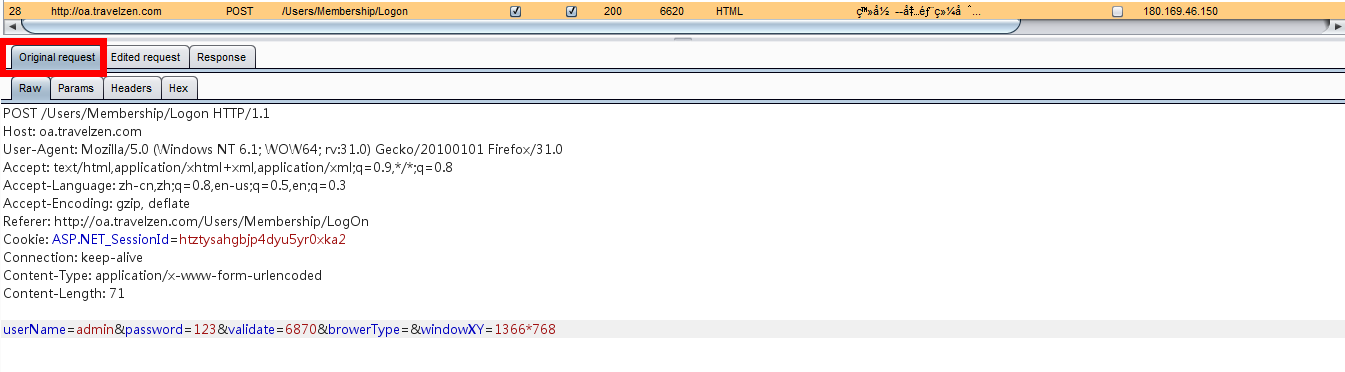Click the User-Agent header line
The image size is (1345, 372).
283,149
